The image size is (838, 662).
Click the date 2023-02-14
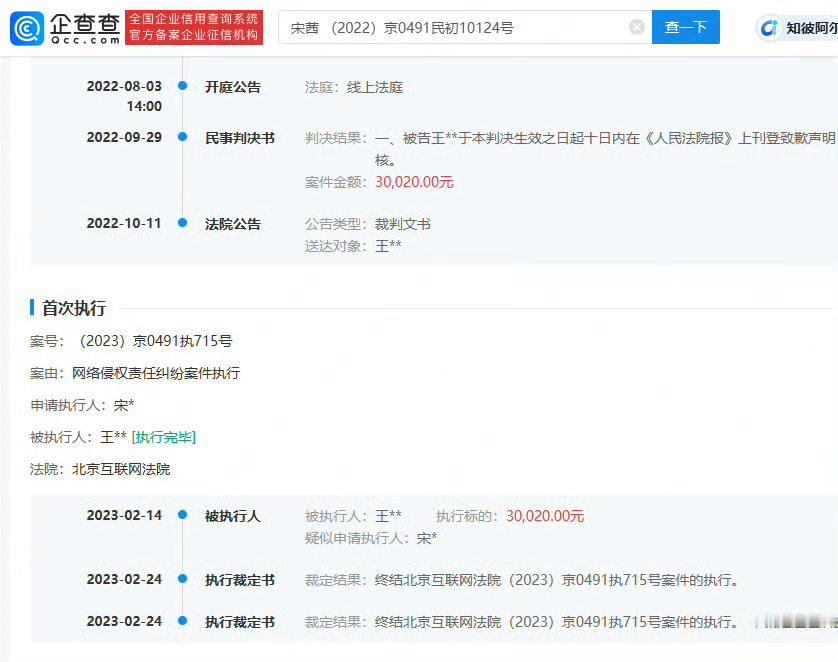(x=124, y=515)
